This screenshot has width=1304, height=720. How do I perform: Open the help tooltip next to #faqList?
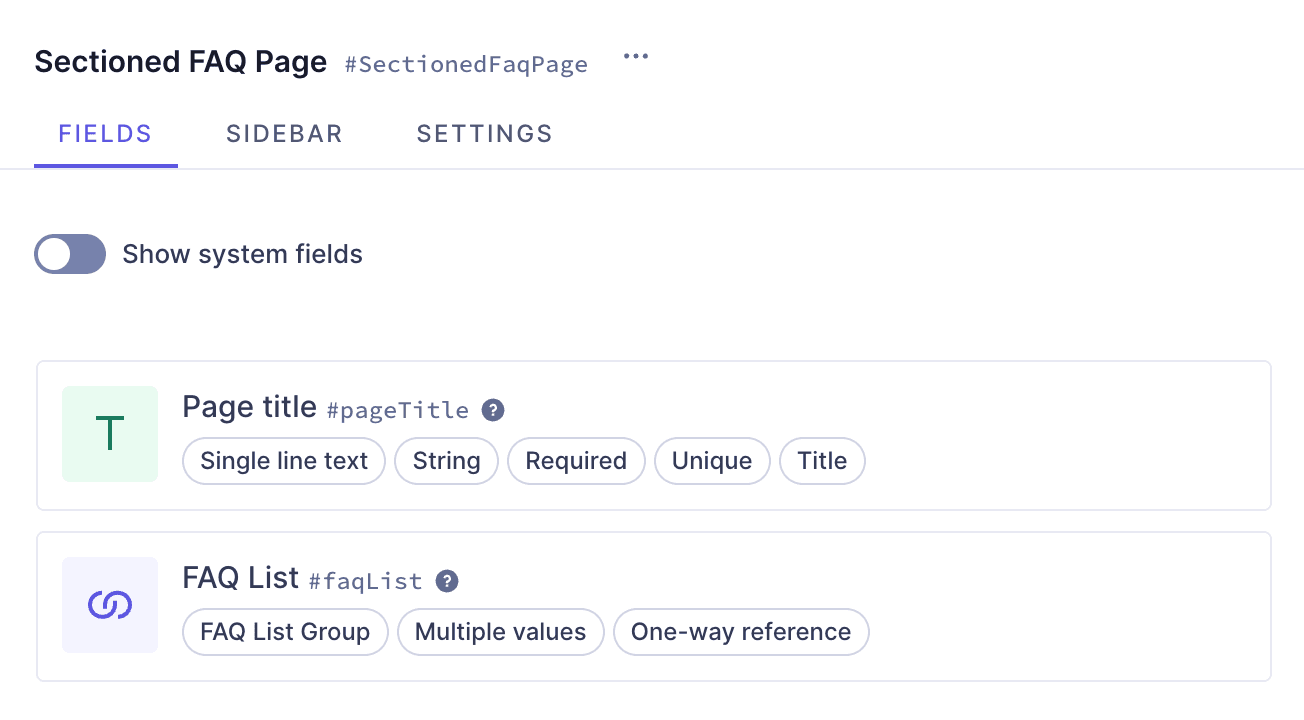(447, 580)
